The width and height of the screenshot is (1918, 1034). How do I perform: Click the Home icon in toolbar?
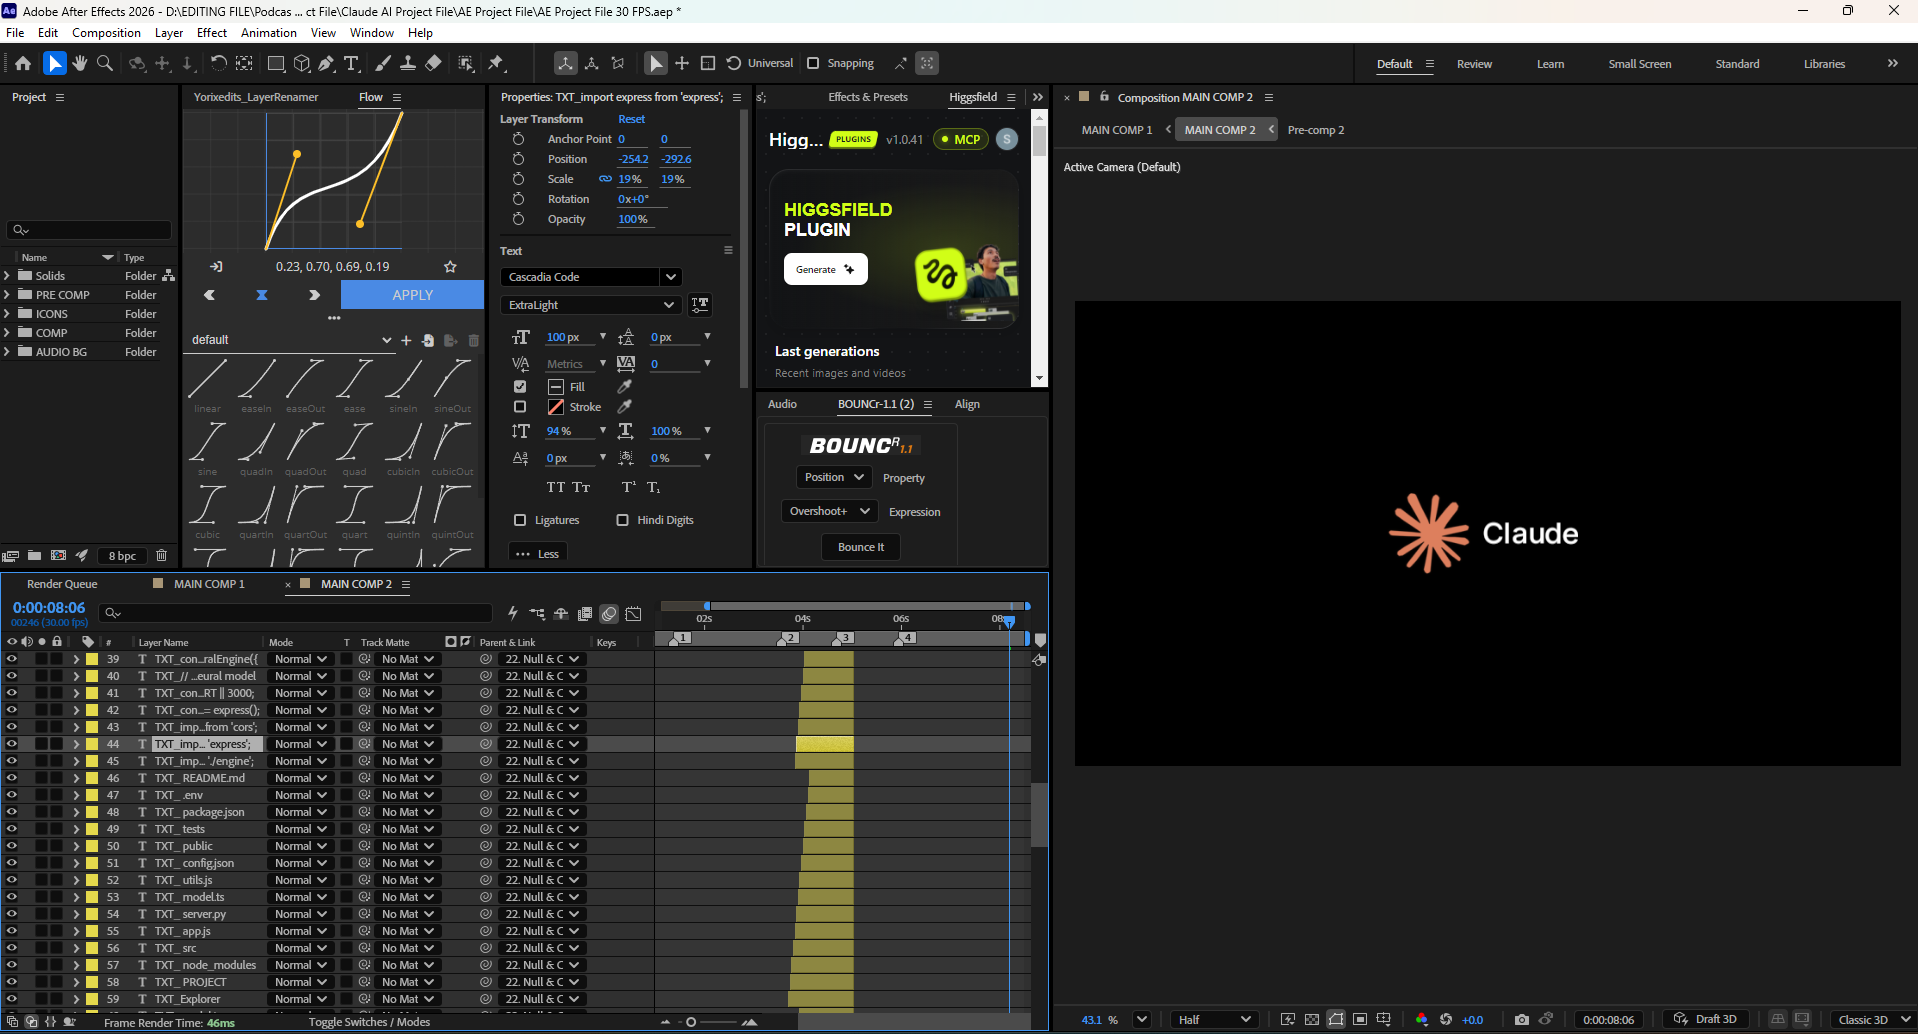[23, 63]
